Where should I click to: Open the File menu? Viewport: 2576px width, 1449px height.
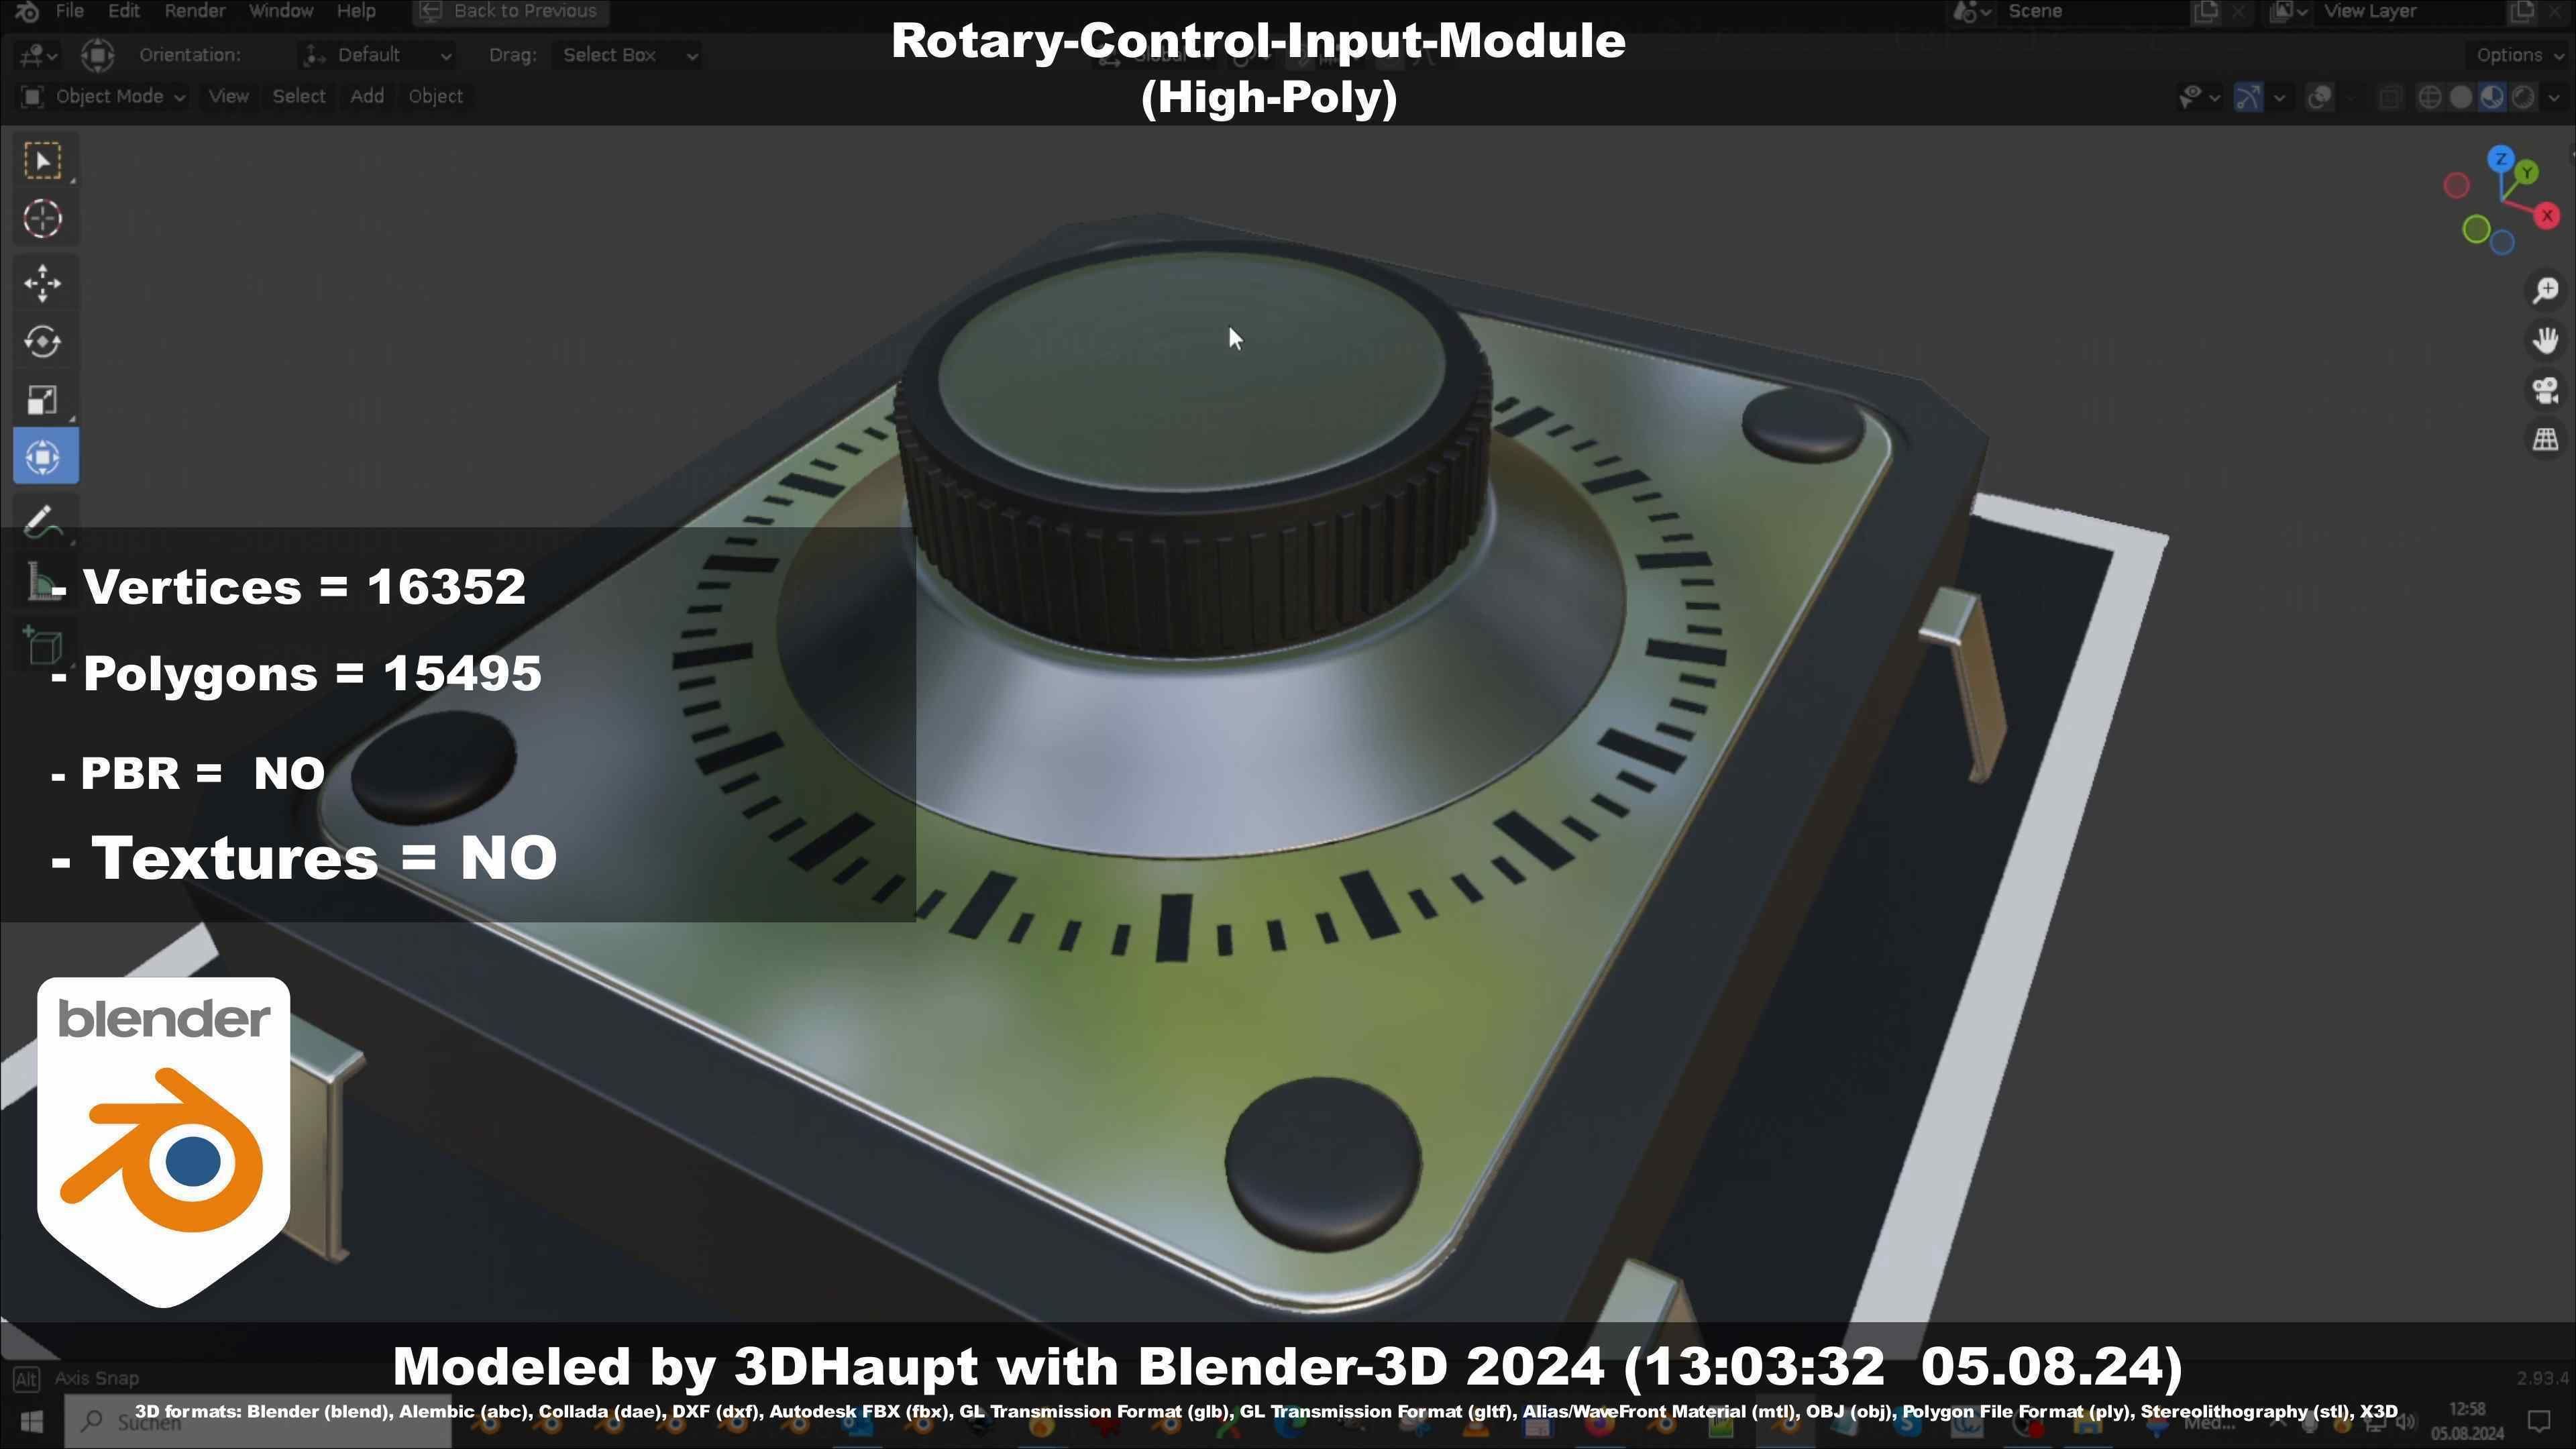pos(69,11)
